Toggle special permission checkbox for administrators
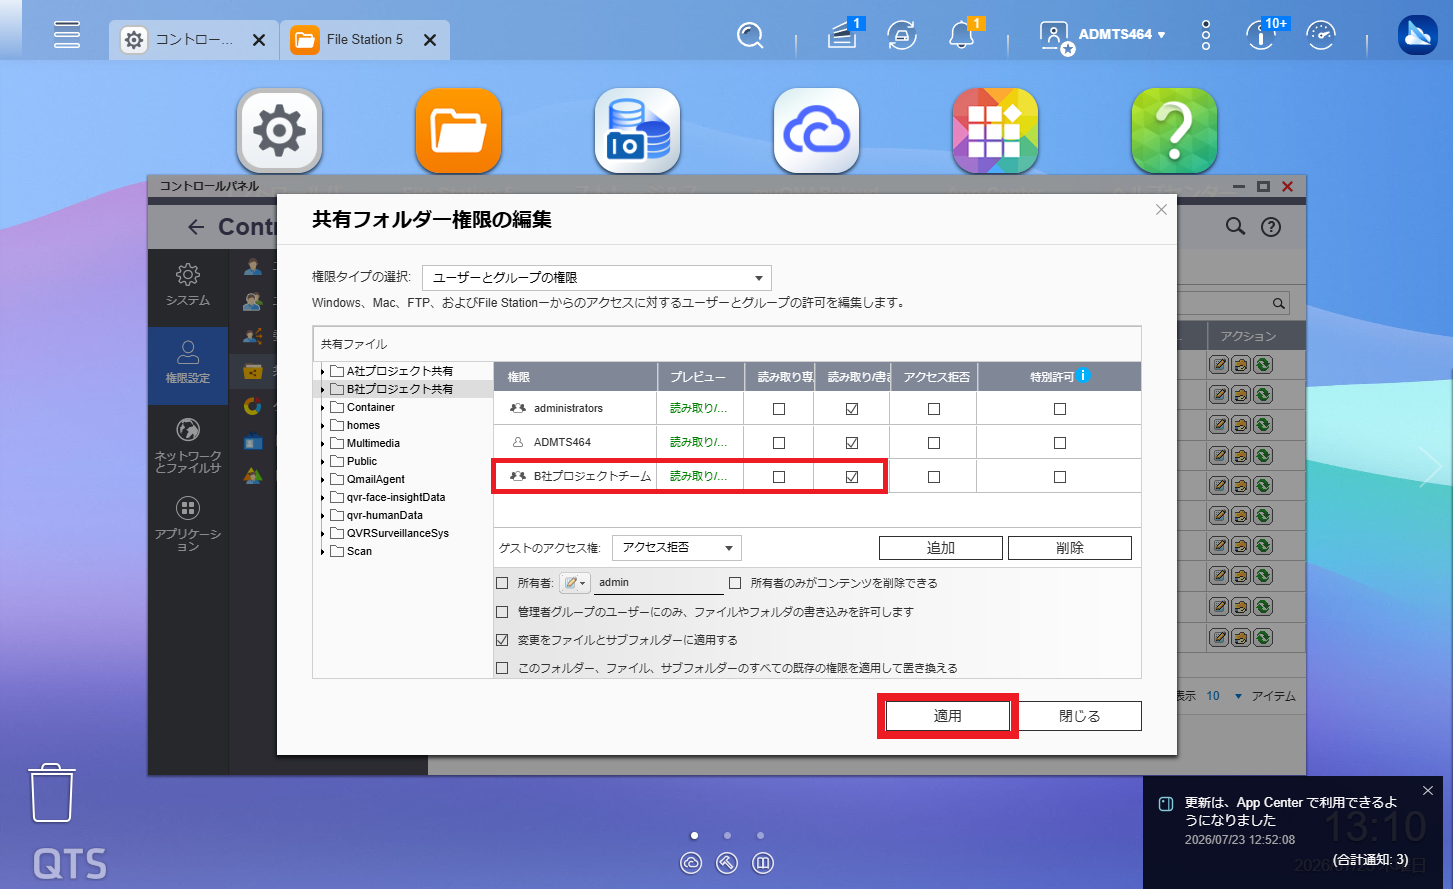 (x=1060, y=409)
